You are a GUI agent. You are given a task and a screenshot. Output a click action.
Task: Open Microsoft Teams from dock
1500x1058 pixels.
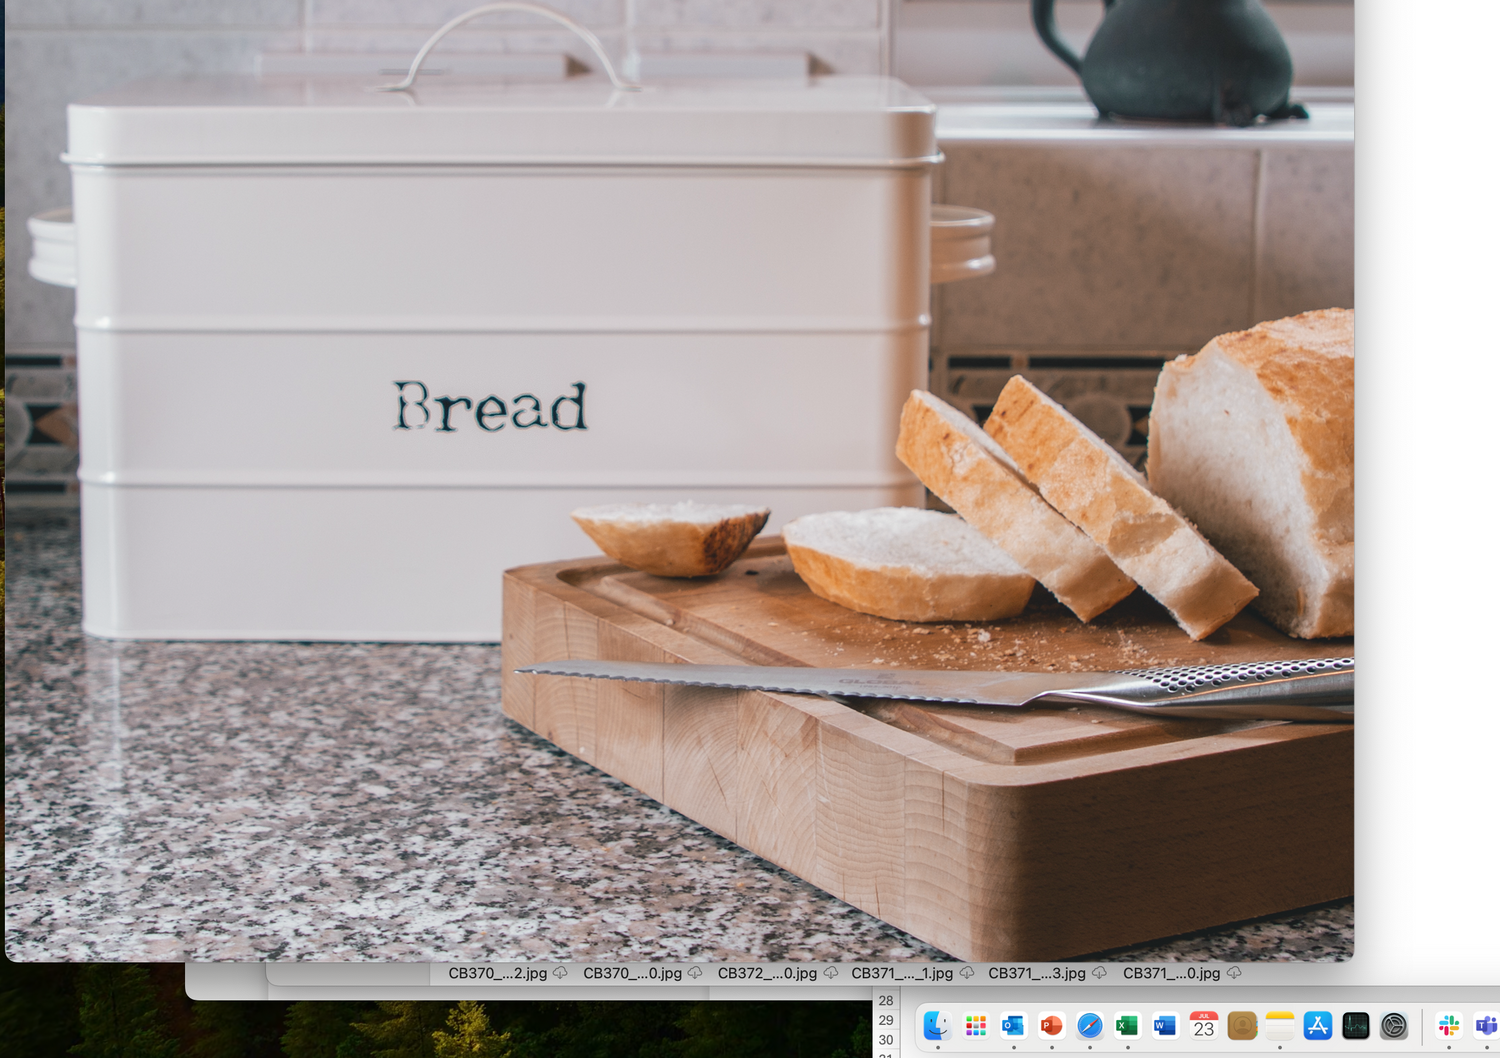pos(1486,1026)
